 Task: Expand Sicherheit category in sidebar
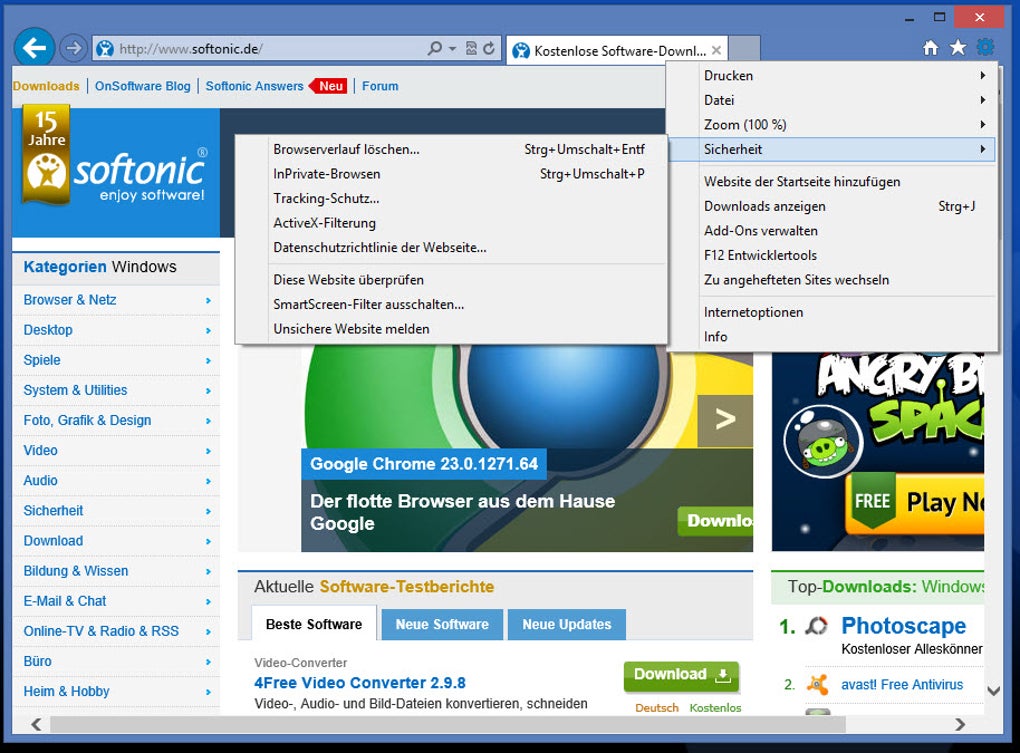point(116,511)
